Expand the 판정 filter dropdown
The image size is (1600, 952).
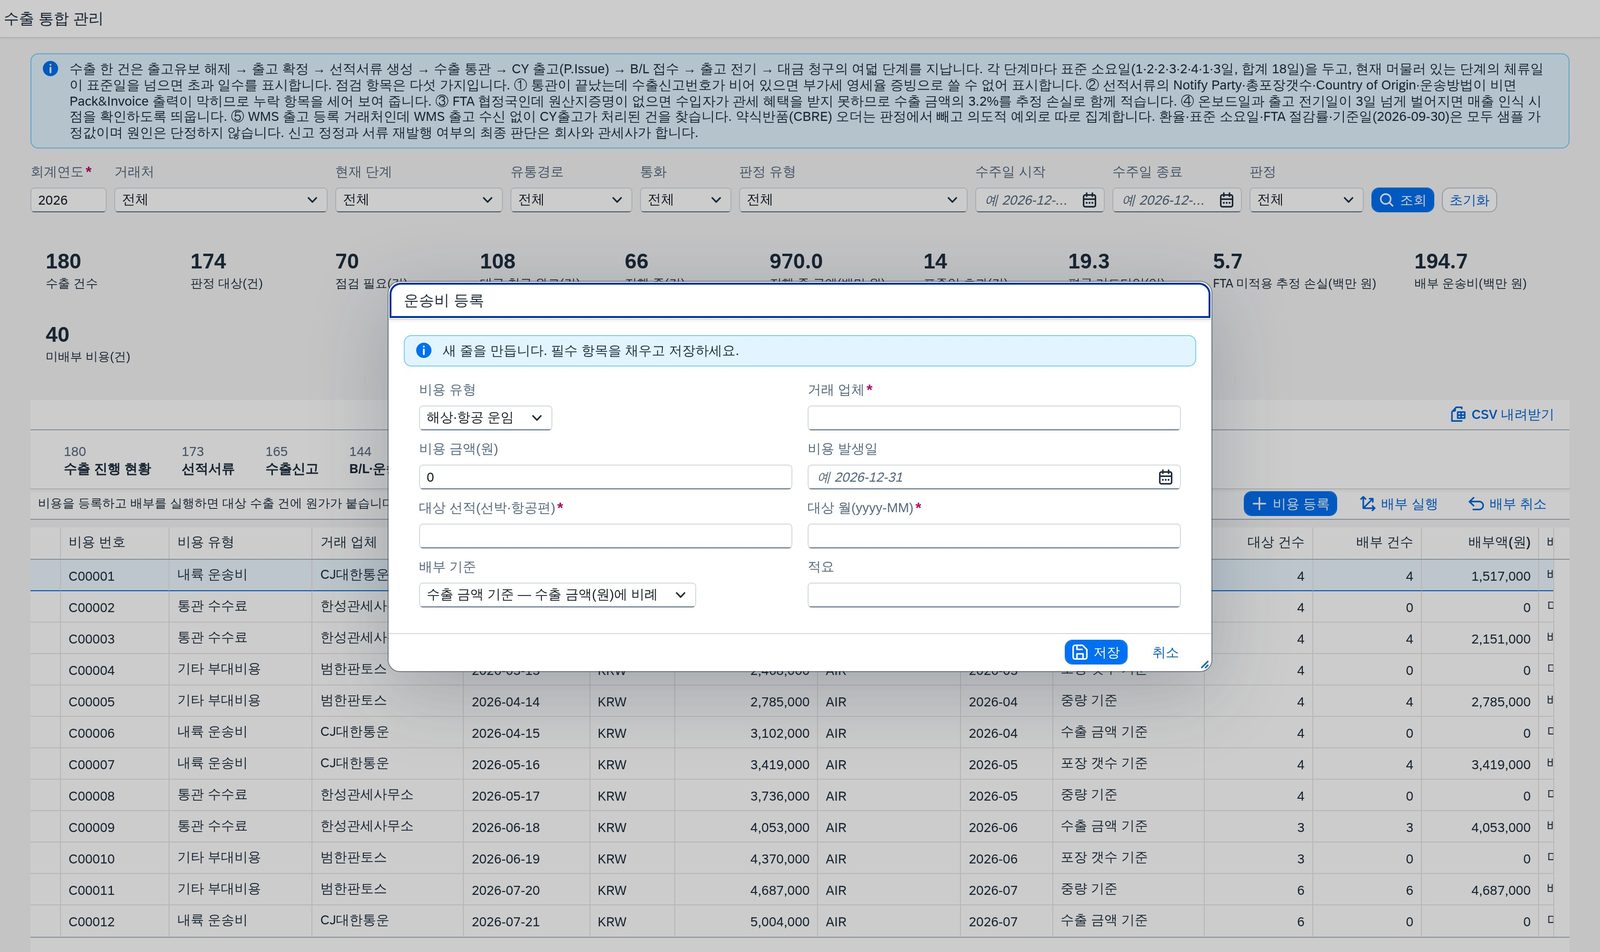1305,200
